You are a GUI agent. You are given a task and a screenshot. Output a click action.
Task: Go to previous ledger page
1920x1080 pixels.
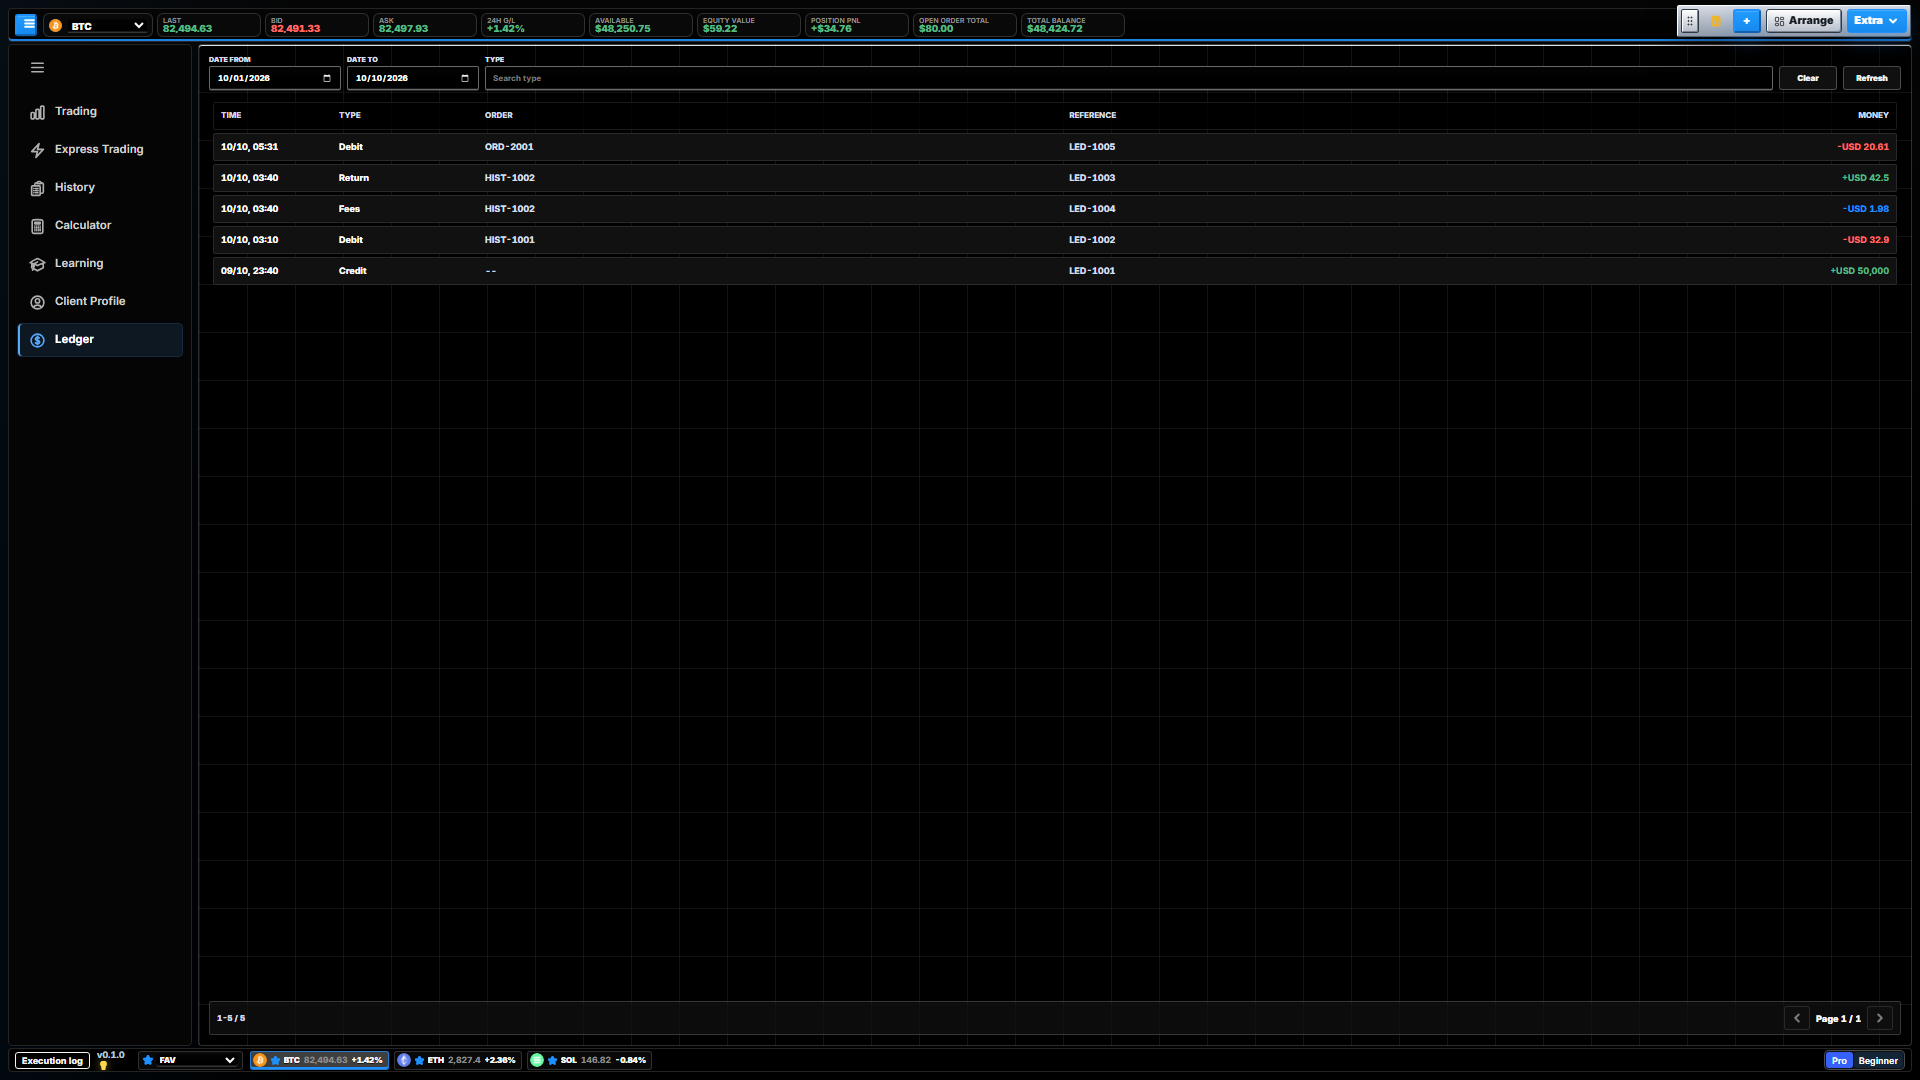pyautogui.click(x=1797, y=1018)
